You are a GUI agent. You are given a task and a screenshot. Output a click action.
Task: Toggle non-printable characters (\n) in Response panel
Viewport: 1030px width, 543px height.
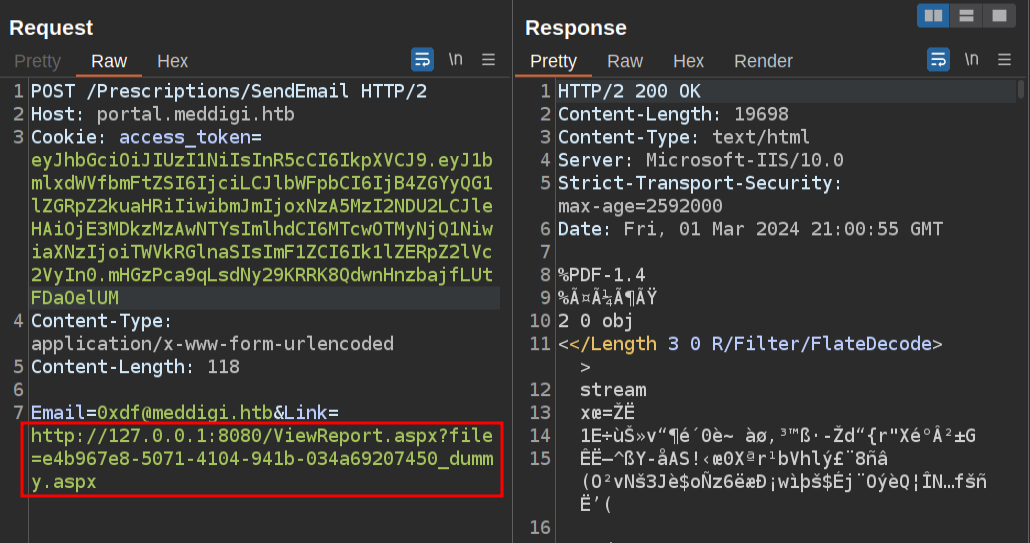(971, 60)
